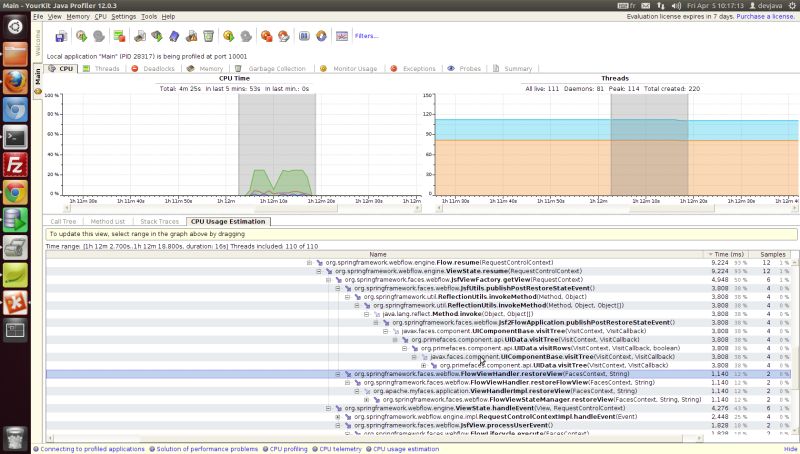The width and height of the screenshot is (800, 454).
Task: Click Hide link in bottom bar
Action: coord(790,449)
